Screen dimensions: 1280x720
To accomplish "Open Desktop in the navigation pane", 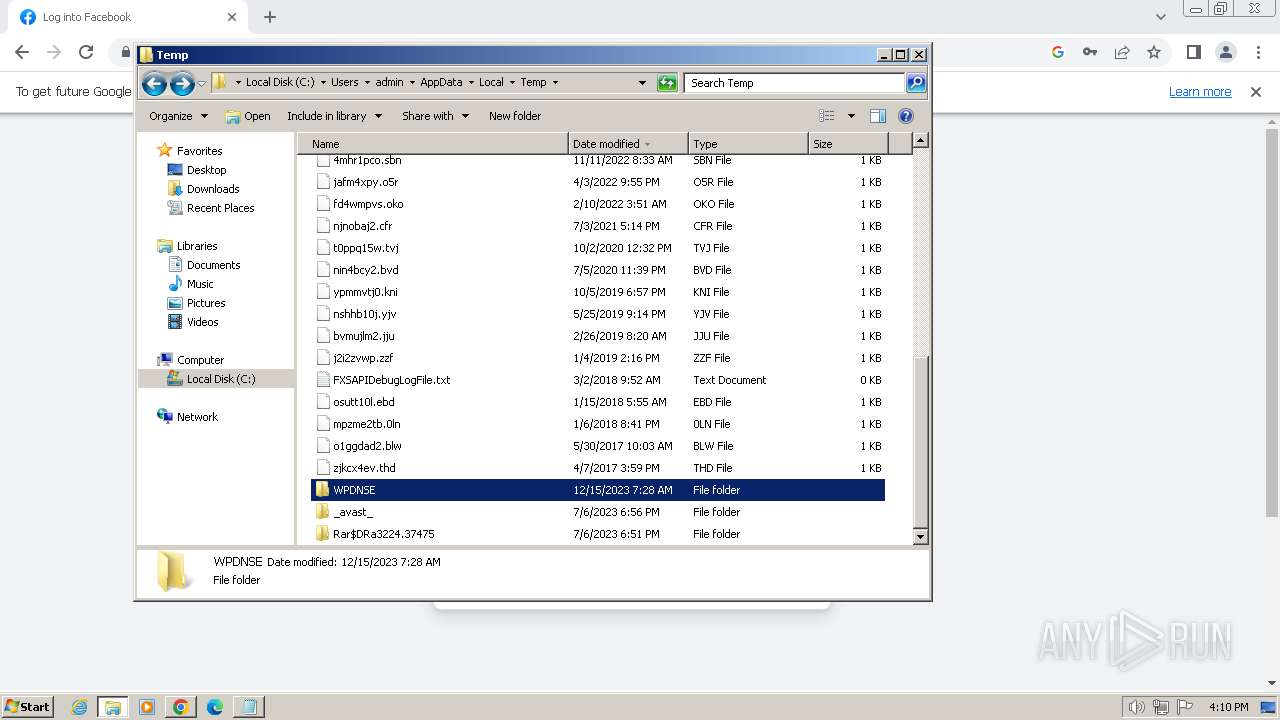I will point(206,170).
